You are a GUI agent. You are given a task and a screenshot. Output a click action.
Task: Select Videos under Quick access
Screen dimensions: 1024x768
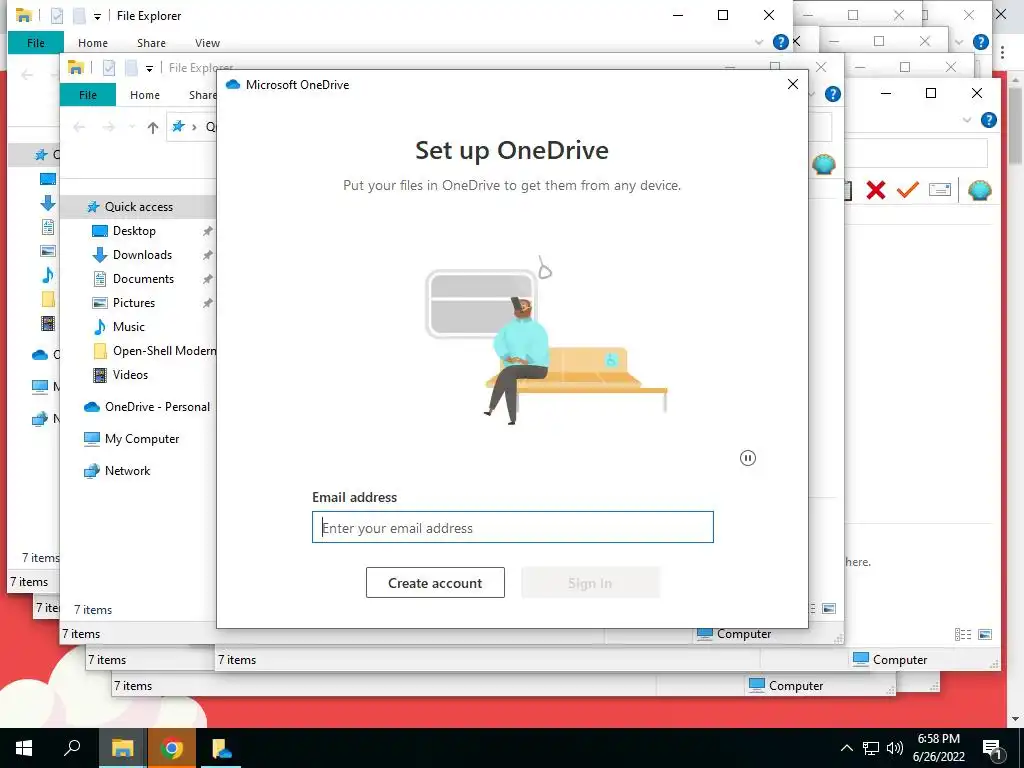click(130, 375)
